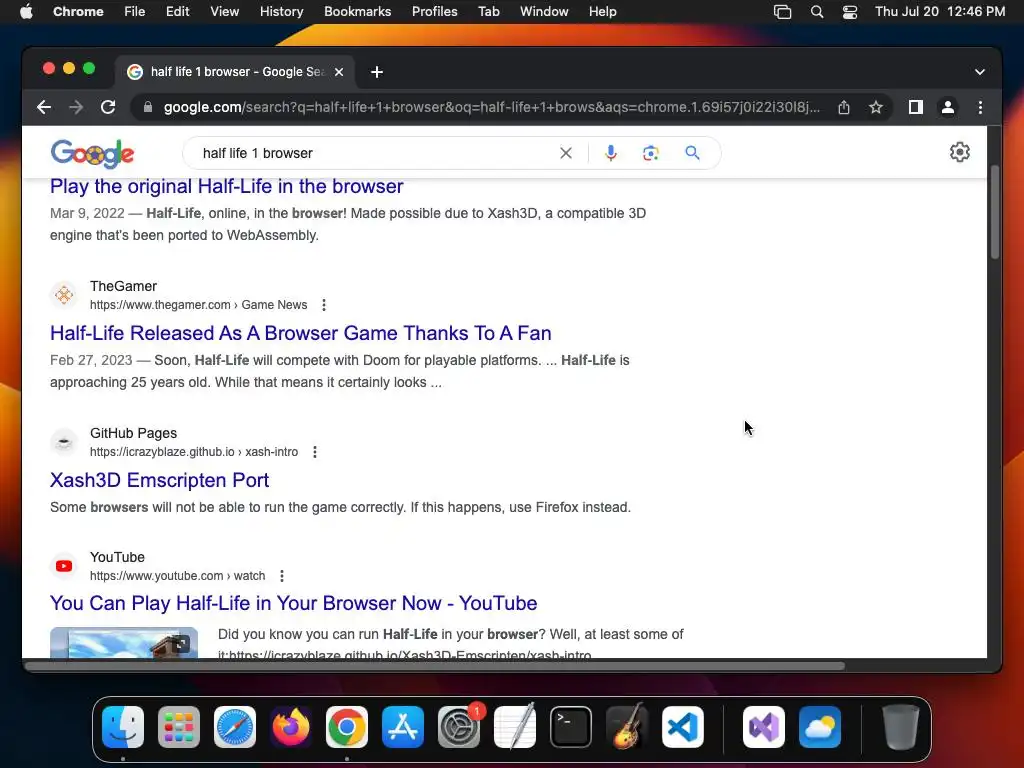Launch Firefox from the Dock
This screenshot has width=1024, height=768.
[291, 727]
